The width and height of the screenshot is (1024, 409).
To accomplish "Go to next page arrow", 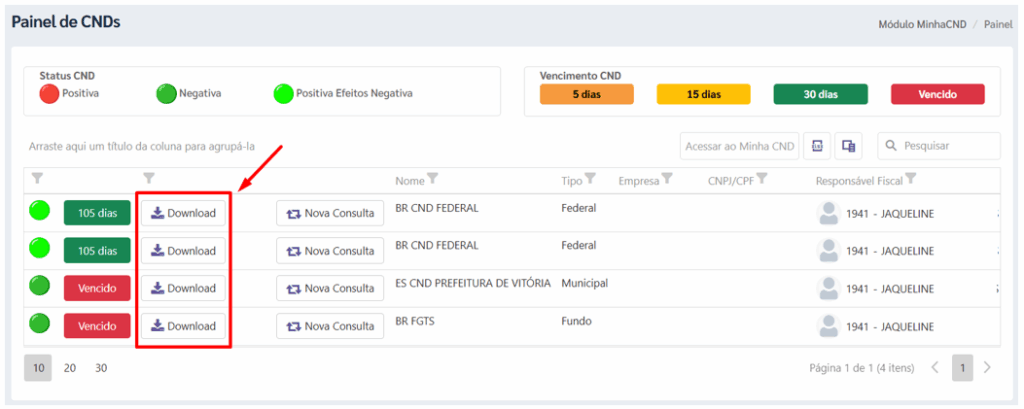I will (x=987, y=368).
